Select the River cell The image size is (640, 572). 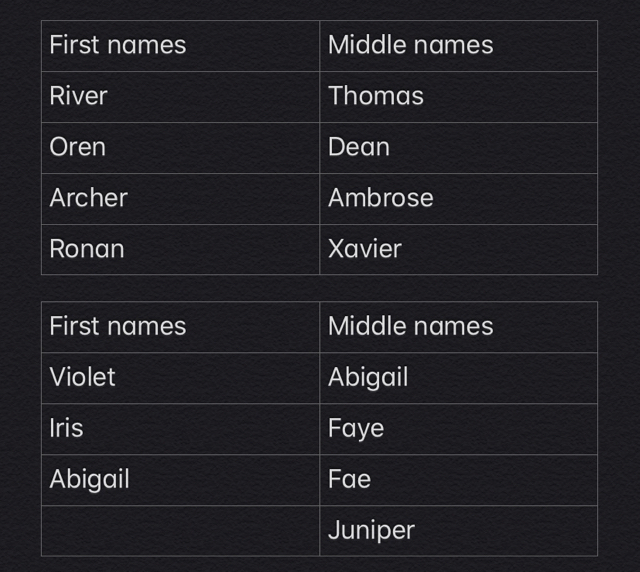180,97
